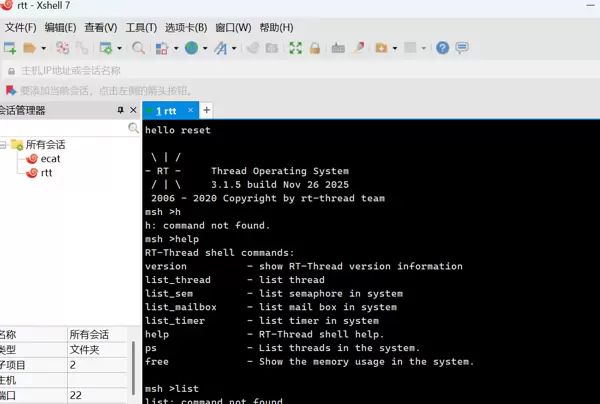600x404 pixels.
Task: Click the Search magnifier icon in toolbar
Action: (x=138, y=48)
